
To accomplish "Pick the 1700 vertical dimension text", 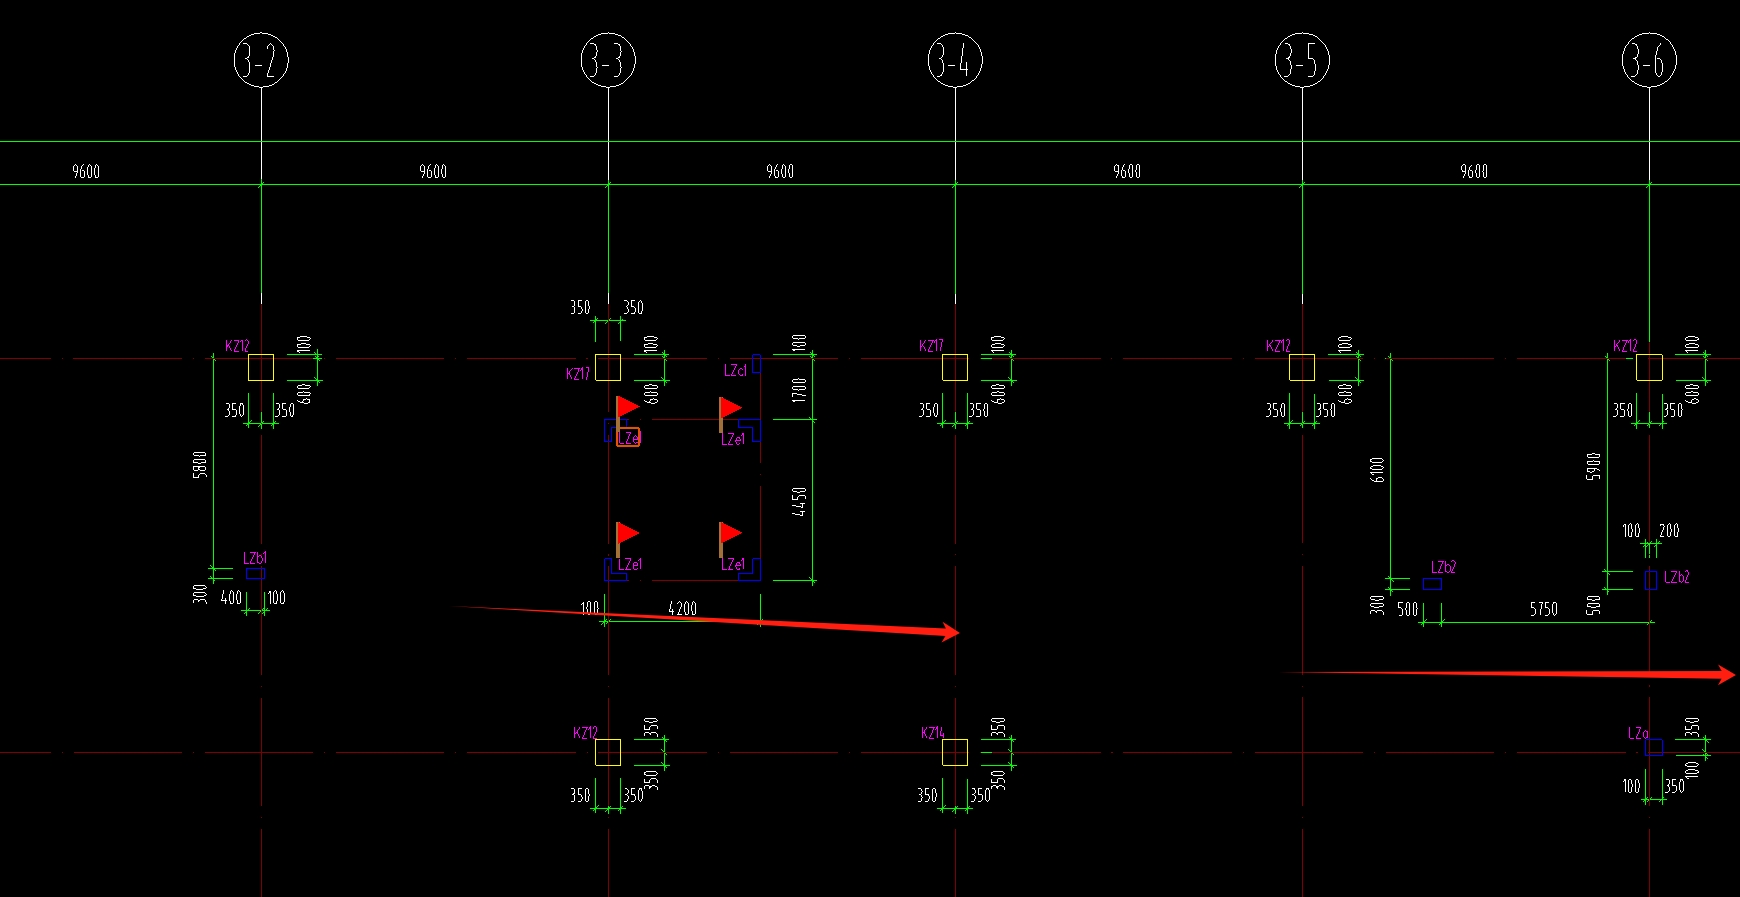I will coord(799,390).
